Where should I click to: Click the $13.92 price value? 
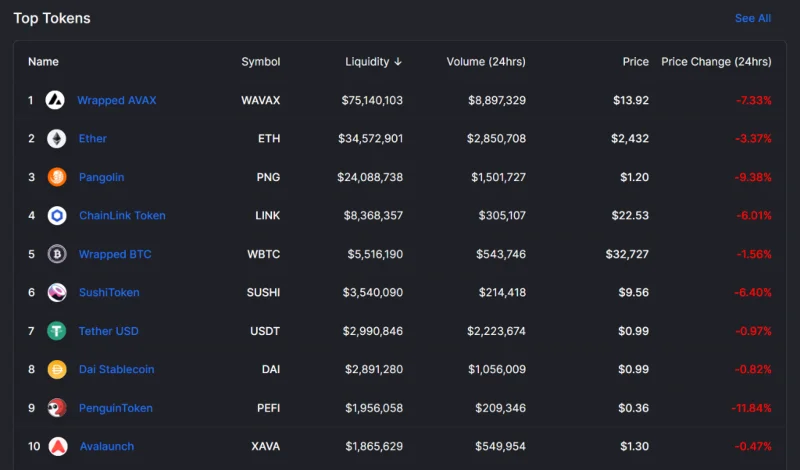point(631,100)
